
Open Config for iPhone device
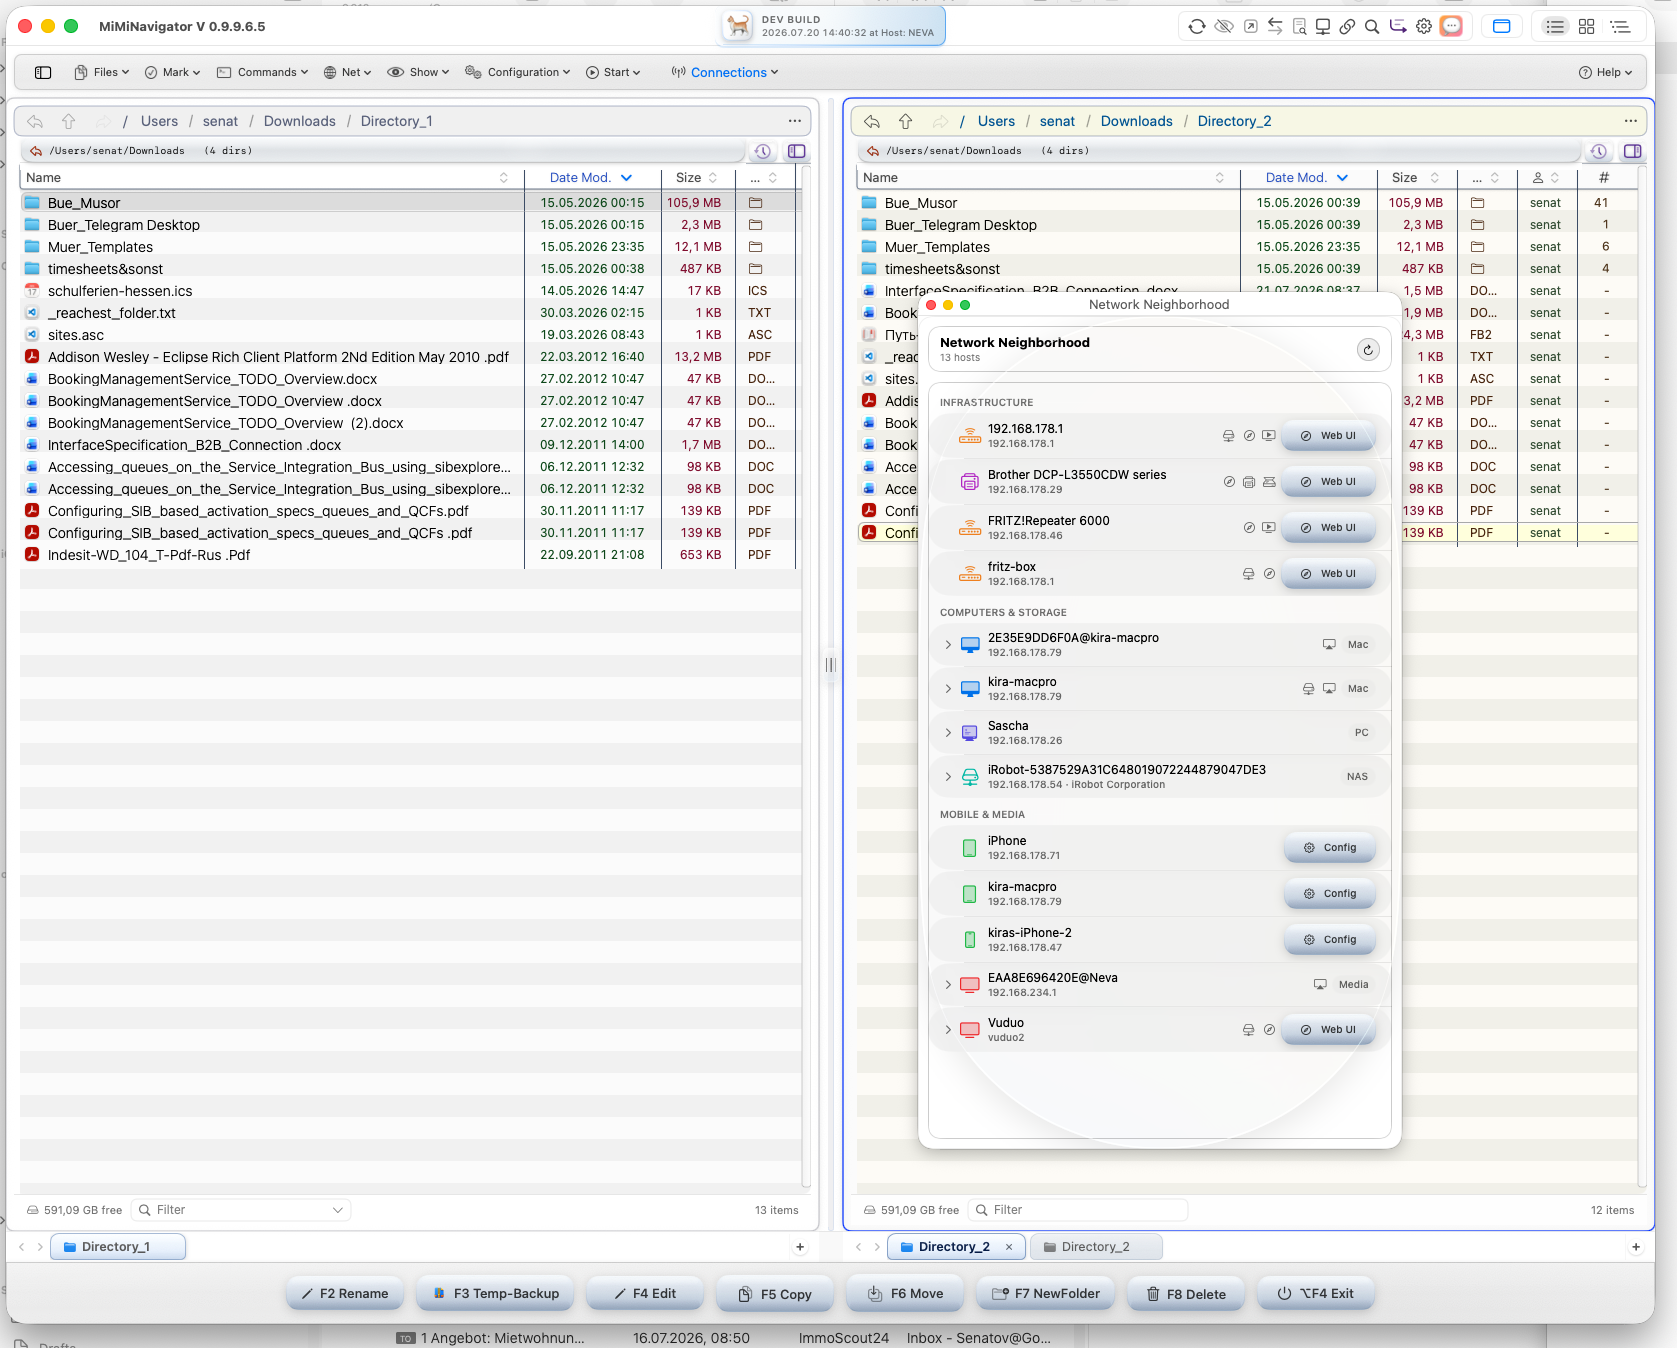click(x=1330, y=848)
